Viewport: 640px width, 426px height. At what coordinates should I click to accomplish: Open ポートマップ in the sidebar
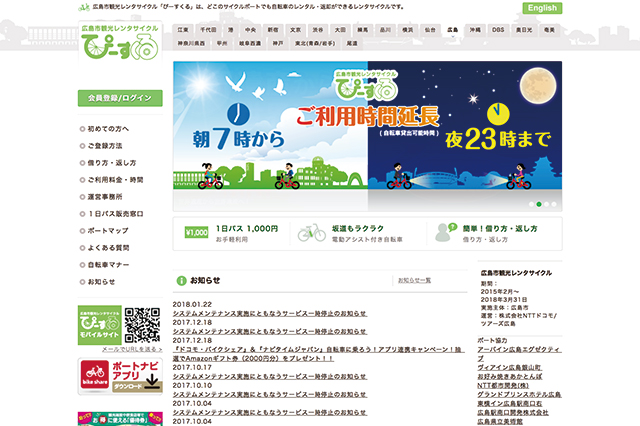click(x=108, y=231)
